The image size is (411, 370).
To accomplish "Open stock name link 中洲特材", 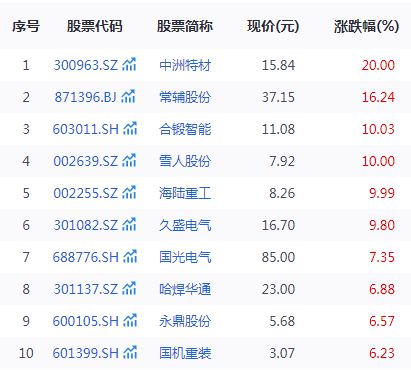I will coord(185,65).
